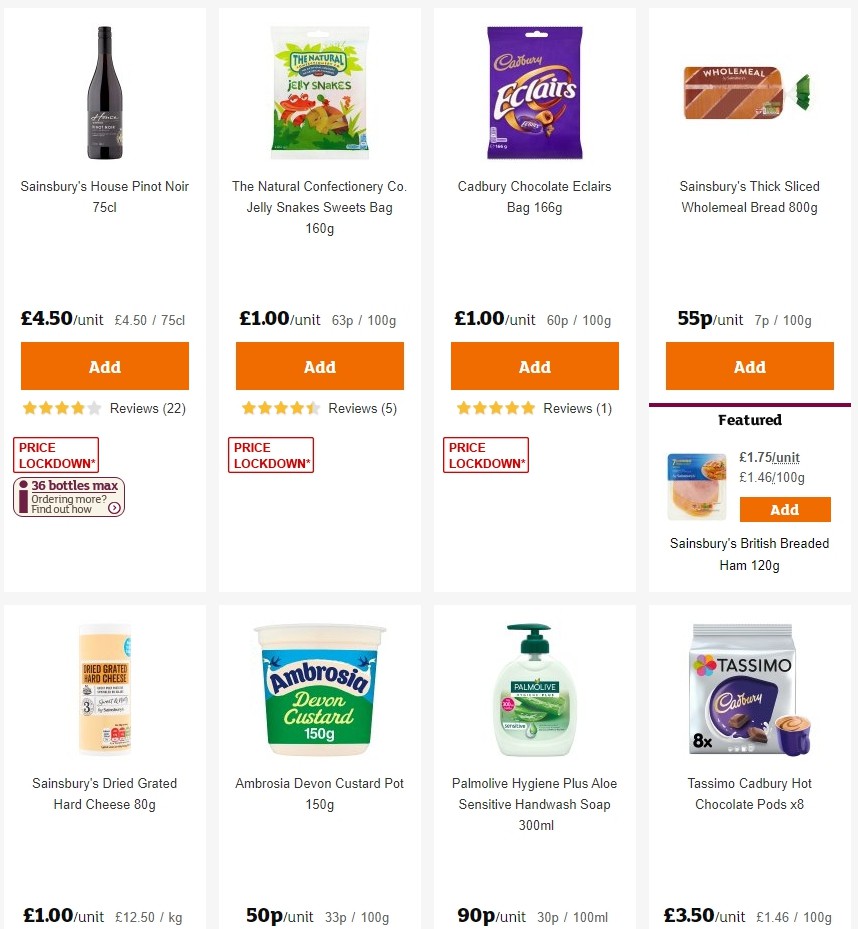
Task: Add Thick Sliced Wholemeal Bread to trolley
Action: [749, 366]
